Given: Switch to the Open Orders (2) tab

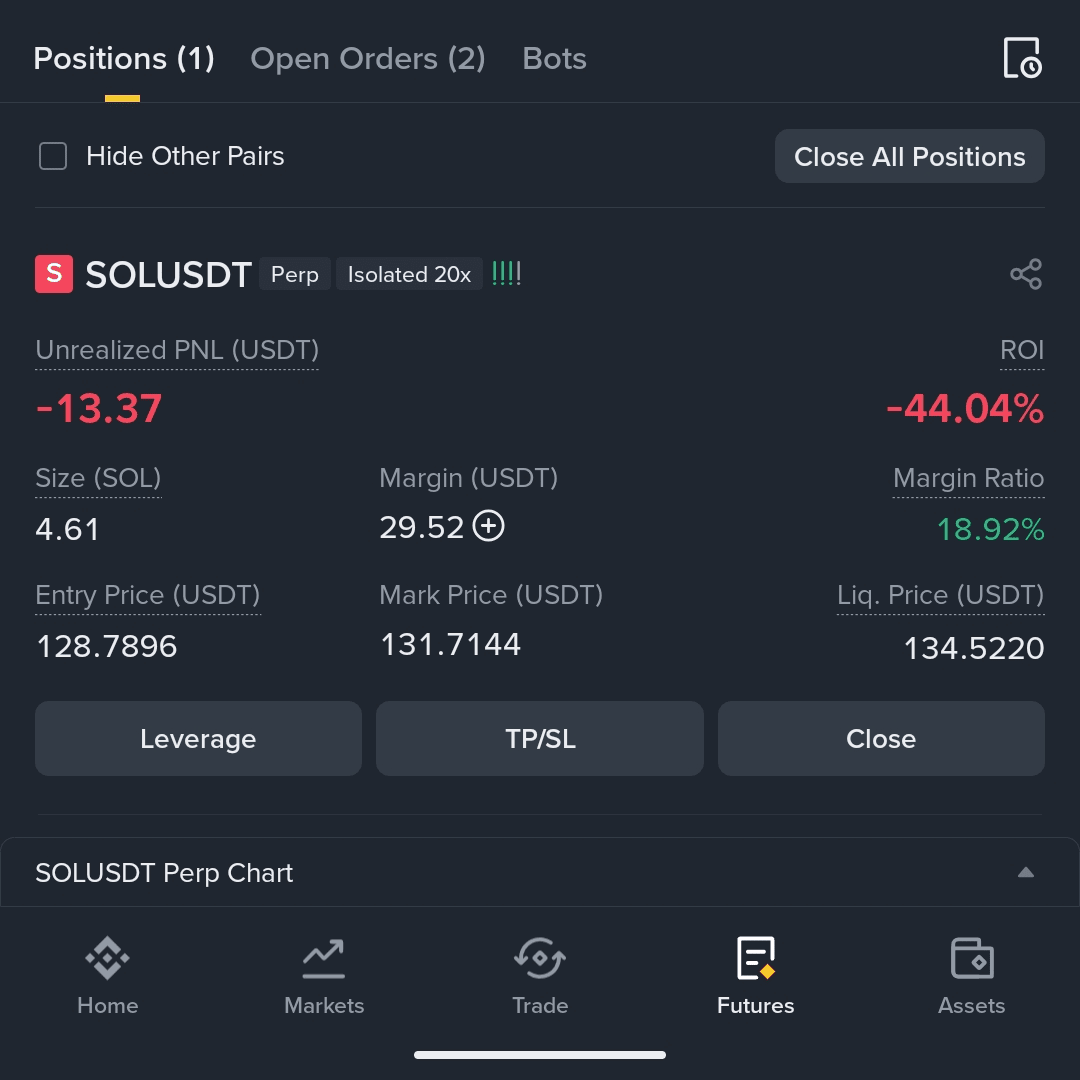Looking at the screenshot, I should point(368,59).
